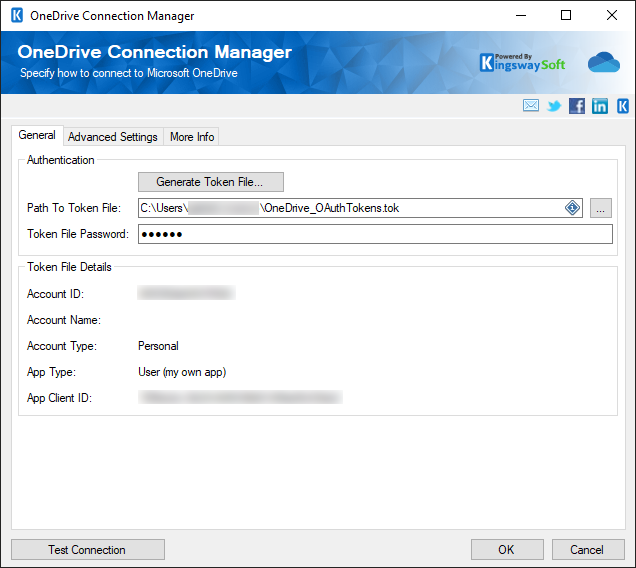Open the Twitter bird icon
Viewport: 636px width, 568px height.
tap(554, 106)
